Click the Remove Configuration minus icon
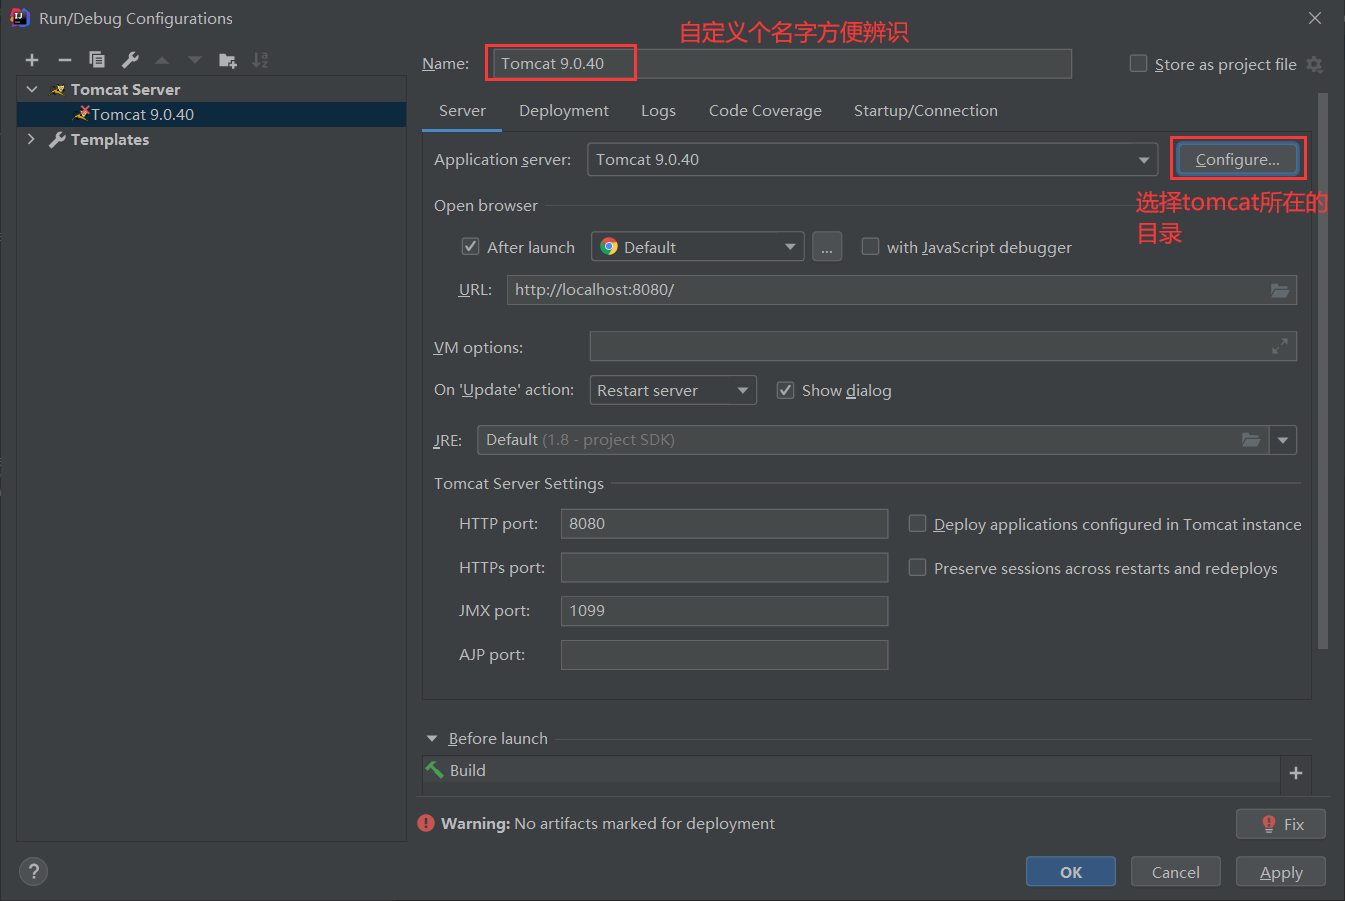1345x901 pixels. tap(65, 61)
